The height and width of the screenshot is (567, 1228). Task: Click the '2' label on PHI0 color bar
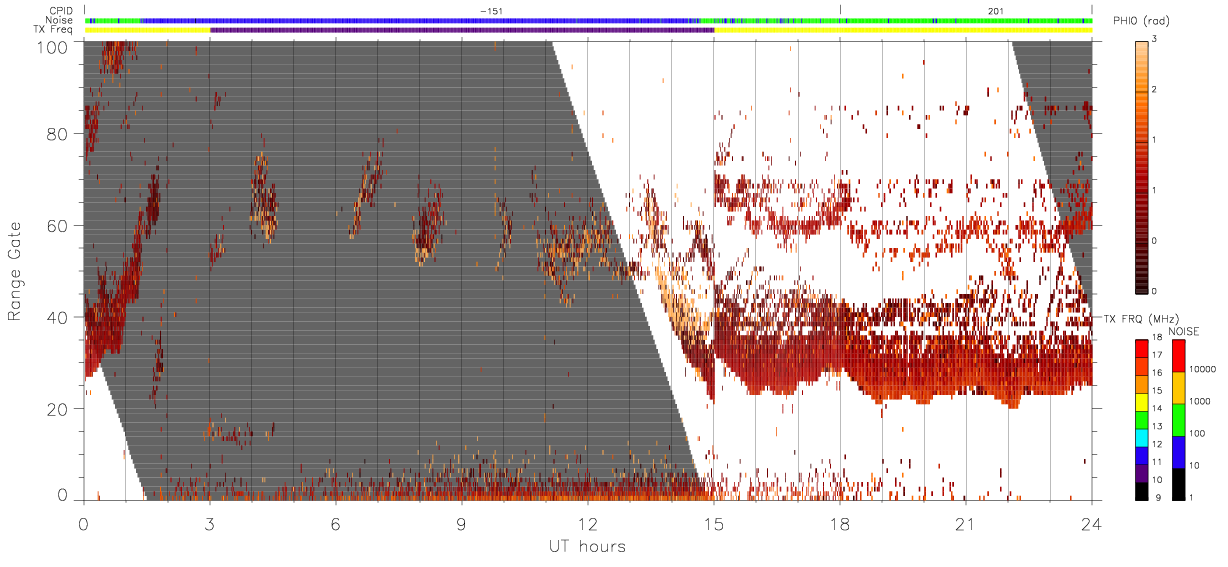(1155, 90)
